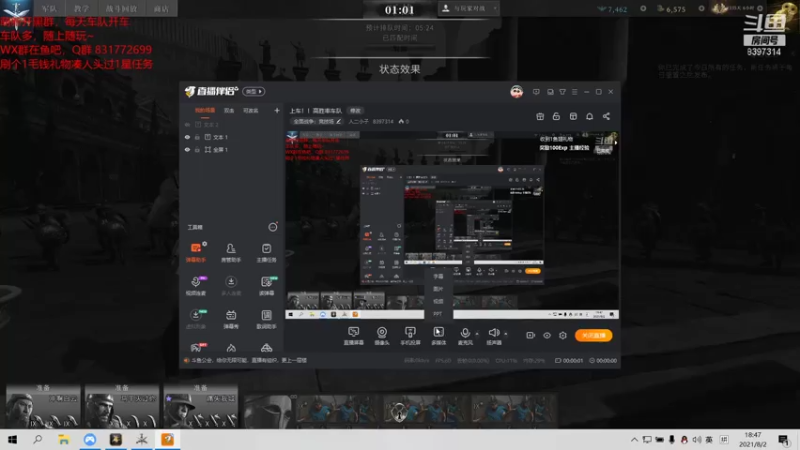Screen dimensions: 800x450
Task: Choose 字幕 from the multimedia popup menu
Action: pos(438,276)
